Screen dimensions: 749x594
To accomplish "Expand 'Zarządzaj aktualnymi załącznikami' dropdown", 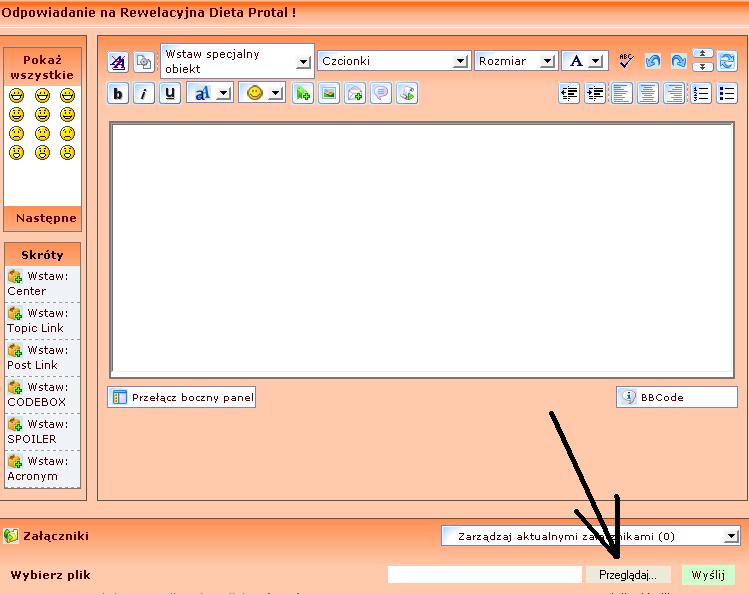I will point(591,536).
